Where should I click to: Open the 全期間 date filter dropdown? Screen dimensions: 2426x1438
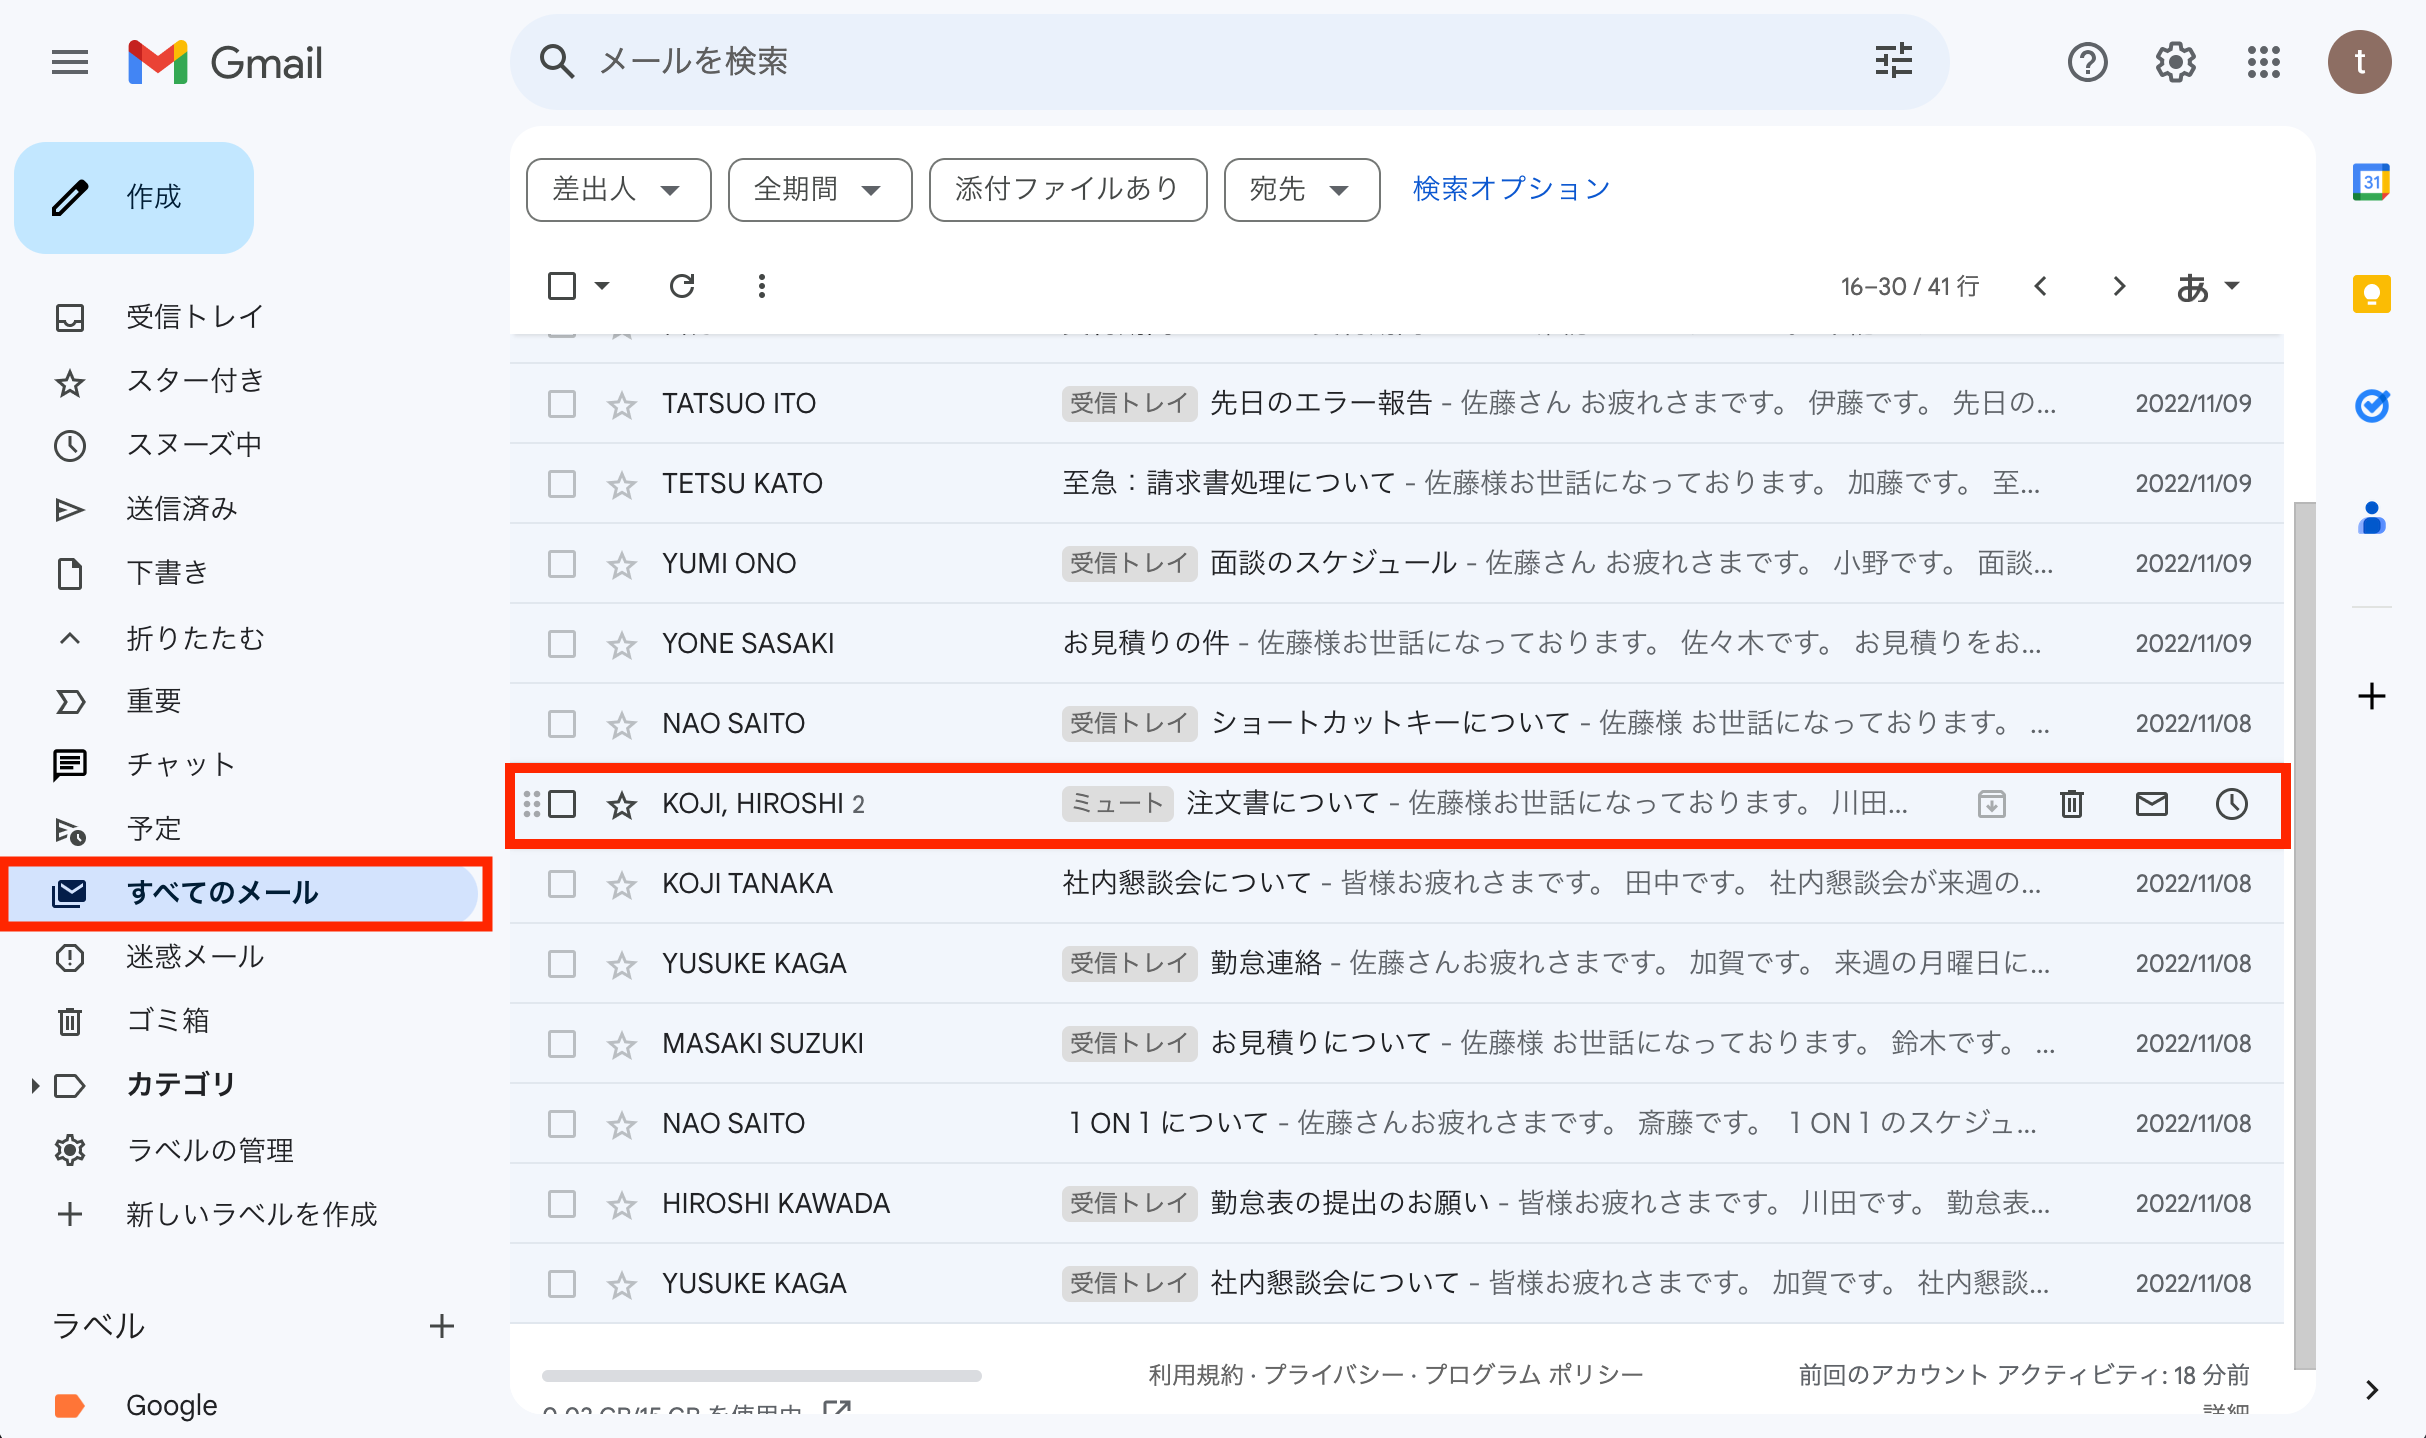[x=820, y=189]
